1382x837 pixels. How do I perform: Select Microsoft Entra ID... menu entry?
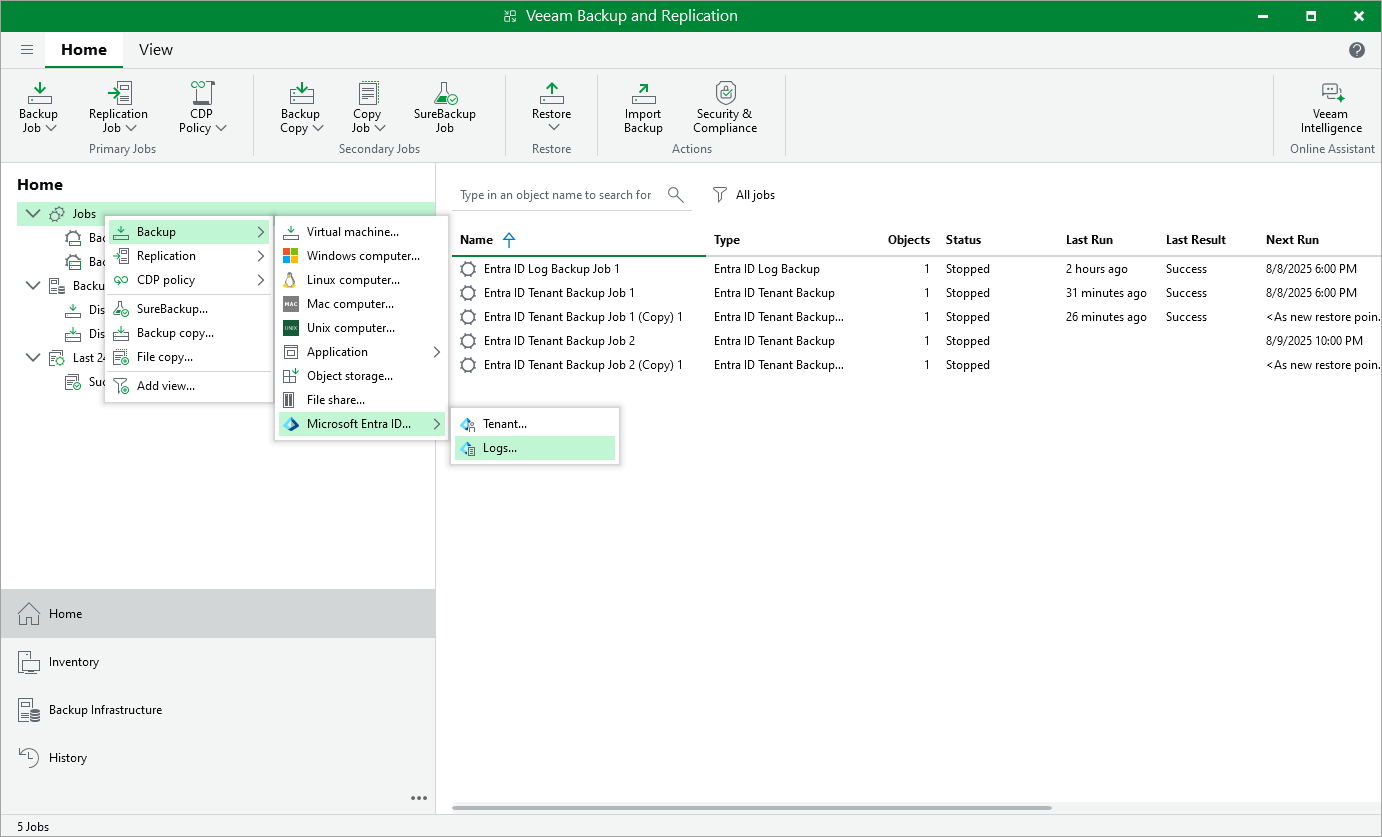[x=362, y=424]
